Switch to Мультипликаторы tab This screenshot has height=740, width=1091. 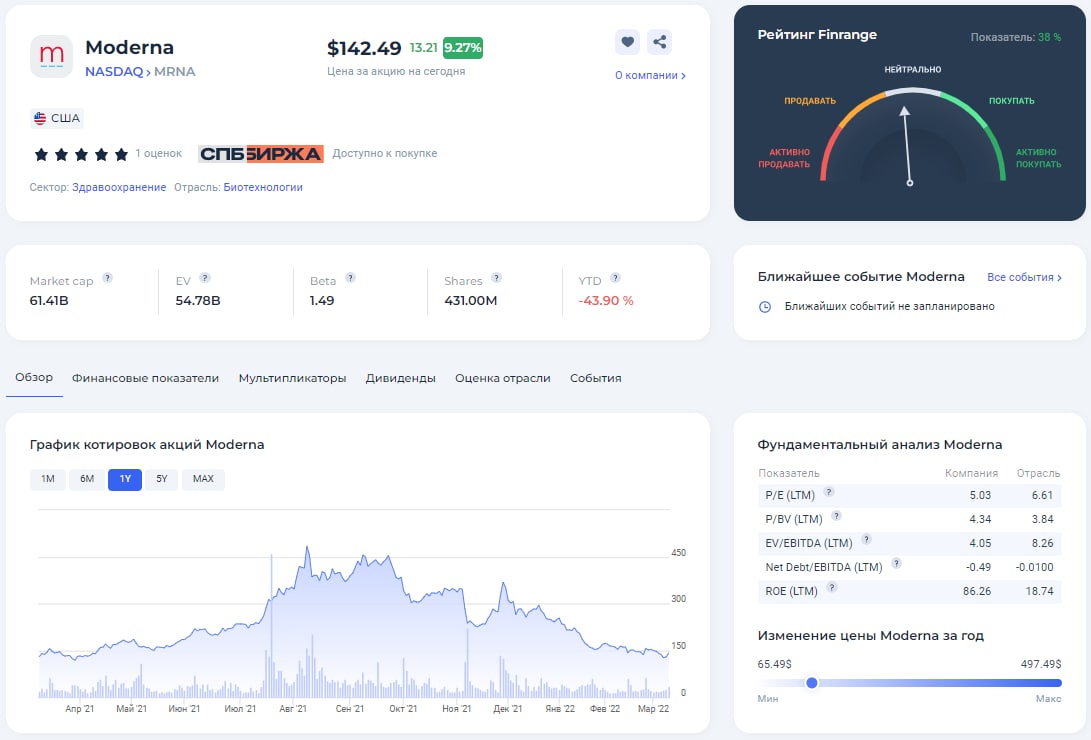pos(292,378)
